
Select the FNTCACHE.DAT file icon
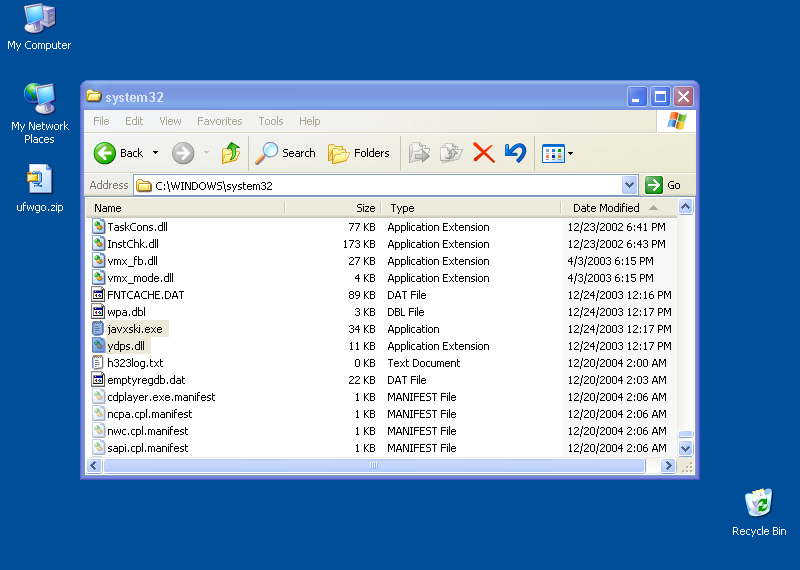coord(98,294)
